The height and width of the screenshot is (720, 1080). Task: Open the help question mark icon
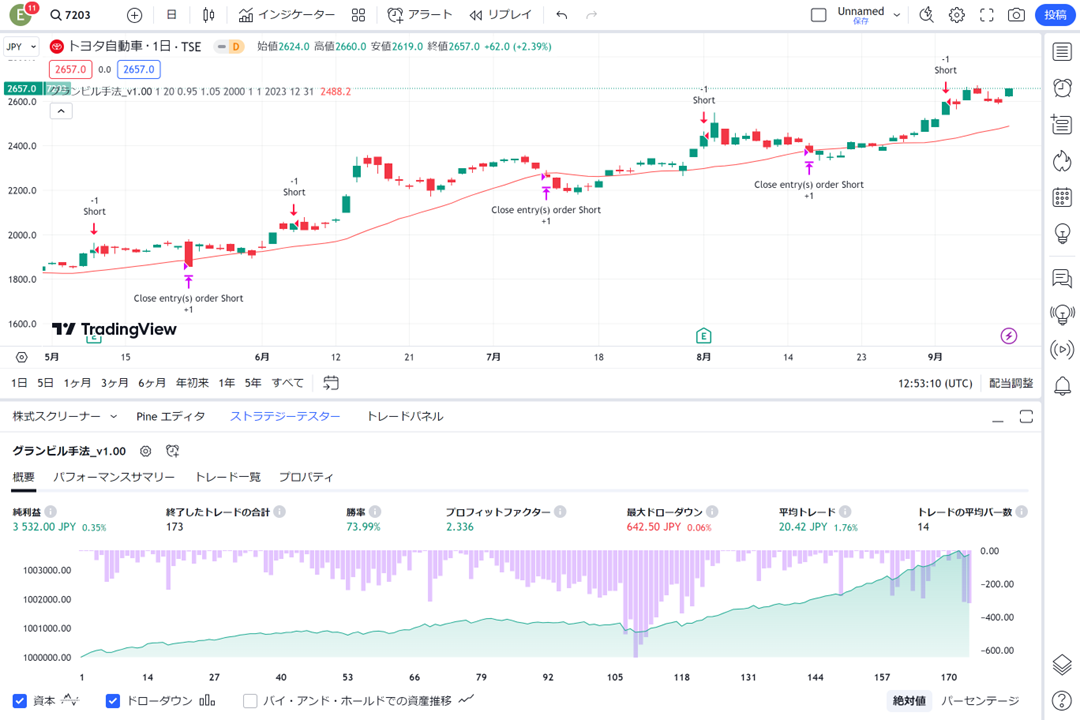coord(1062,701)
